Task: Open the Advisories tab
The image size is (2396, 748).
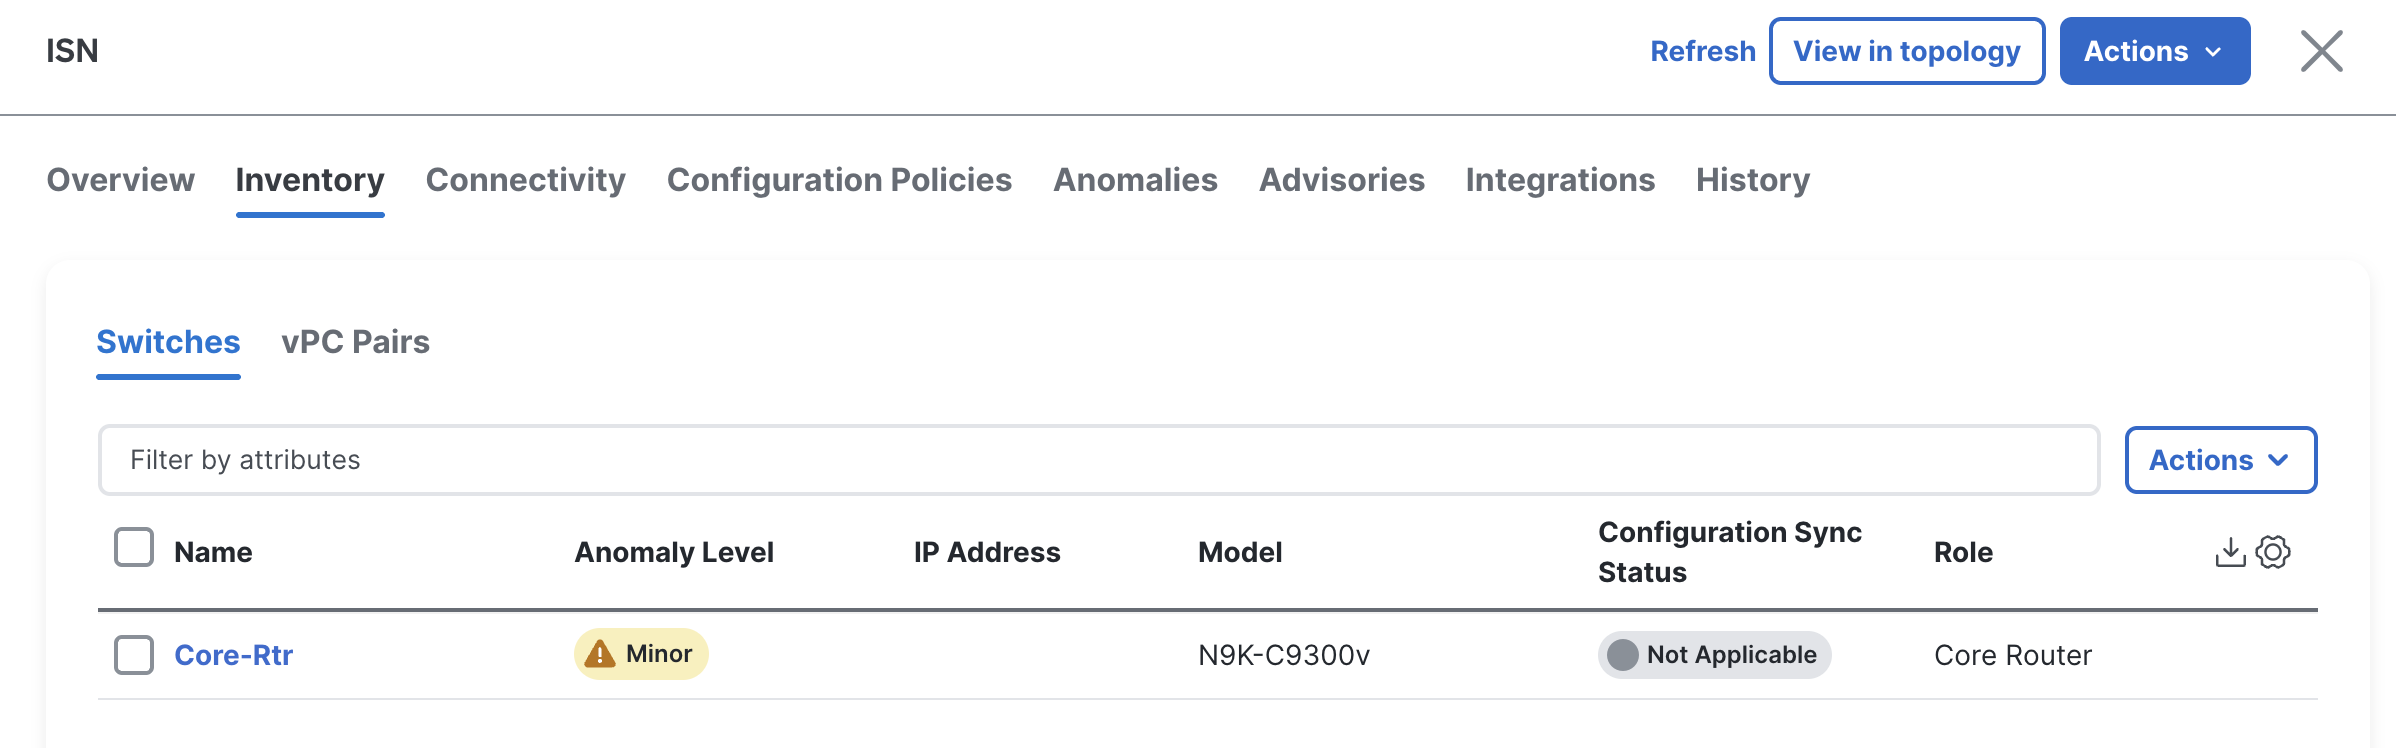Action: click(x=1342, y=180)
